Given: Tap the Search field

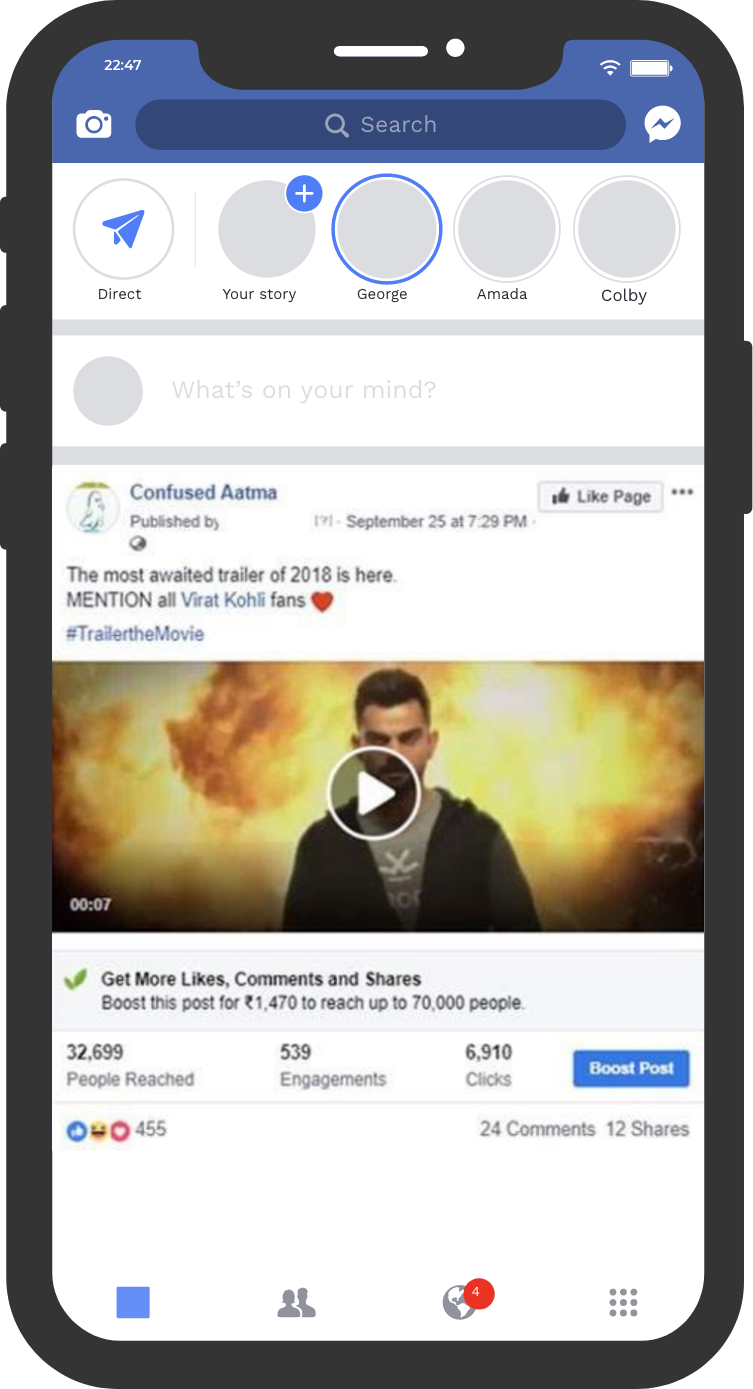Looking at the screenshot, I should tap(380, 125).
